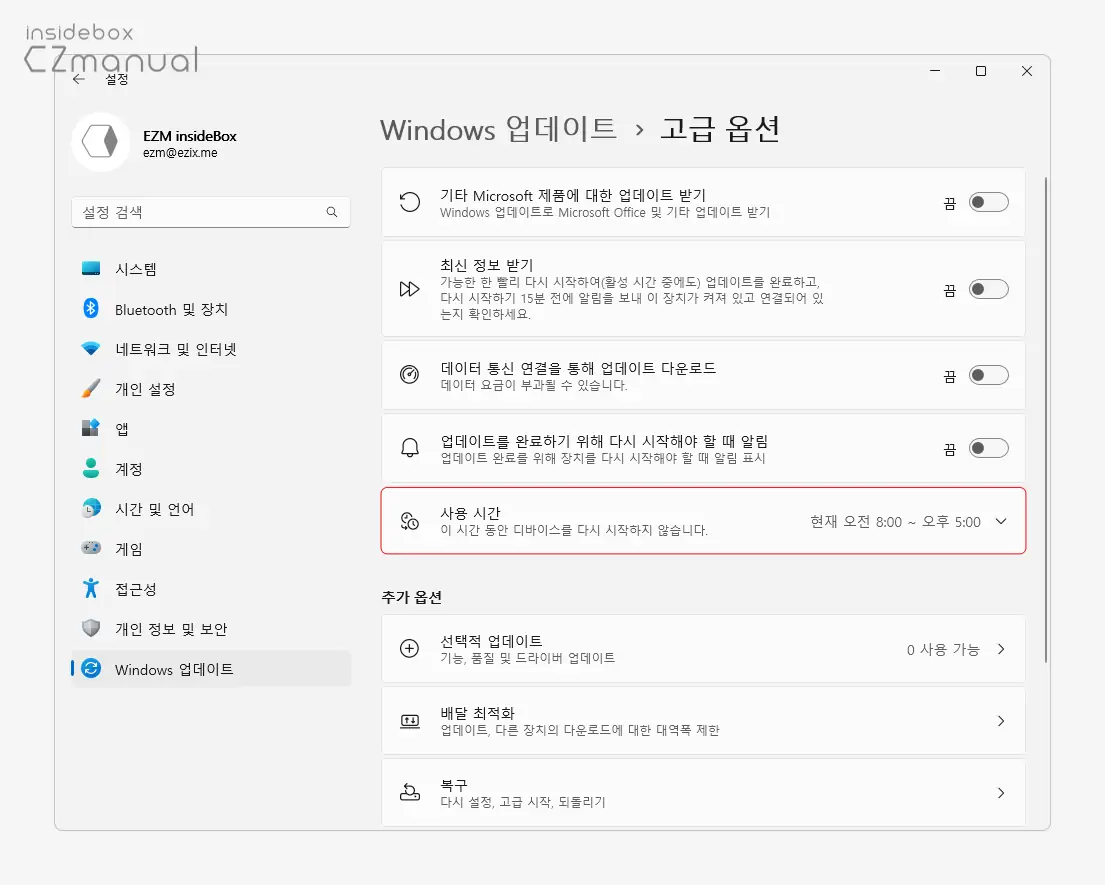Click the 개인 정보 및 보안 shield icon
The width and height of the screenshot is (1105, 885).
91,628
